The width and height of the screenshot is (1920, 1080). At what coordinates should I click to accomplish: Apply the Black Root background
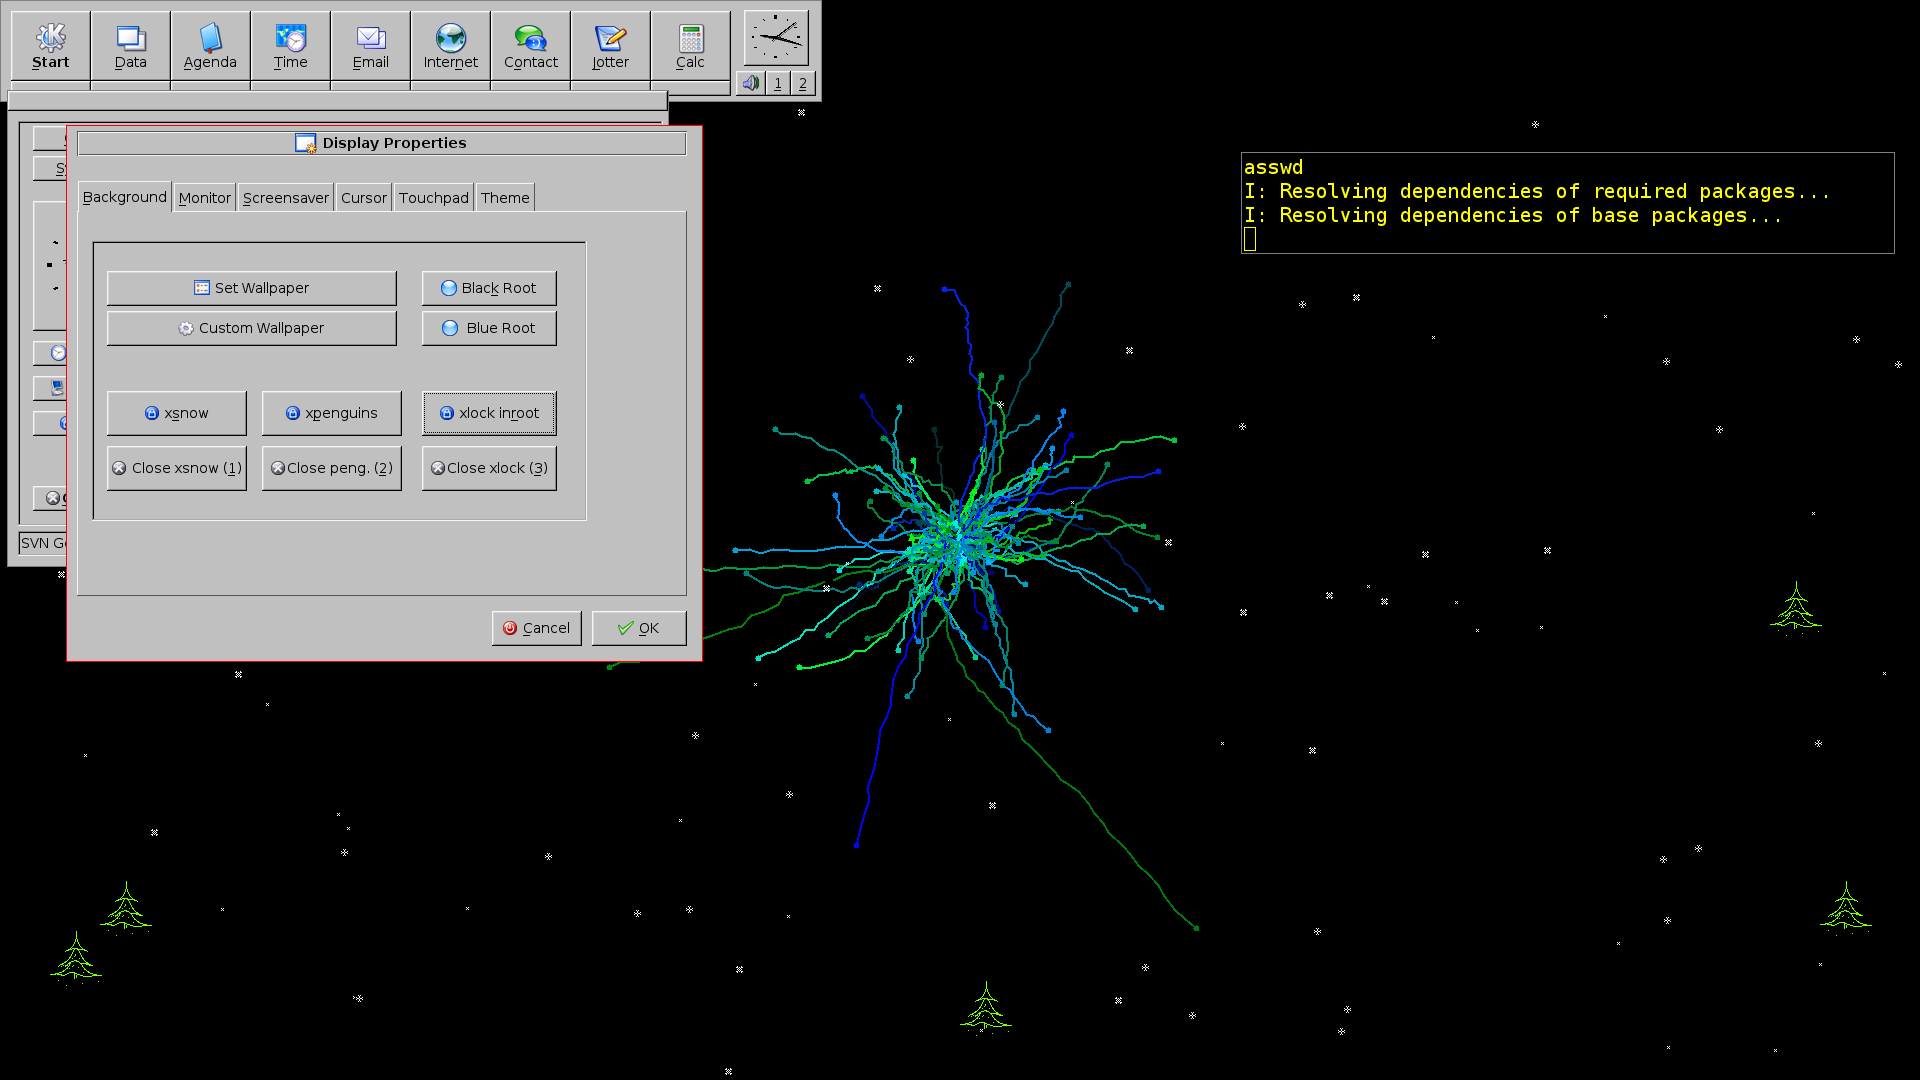pyautogui.click(x=488, y=288)
